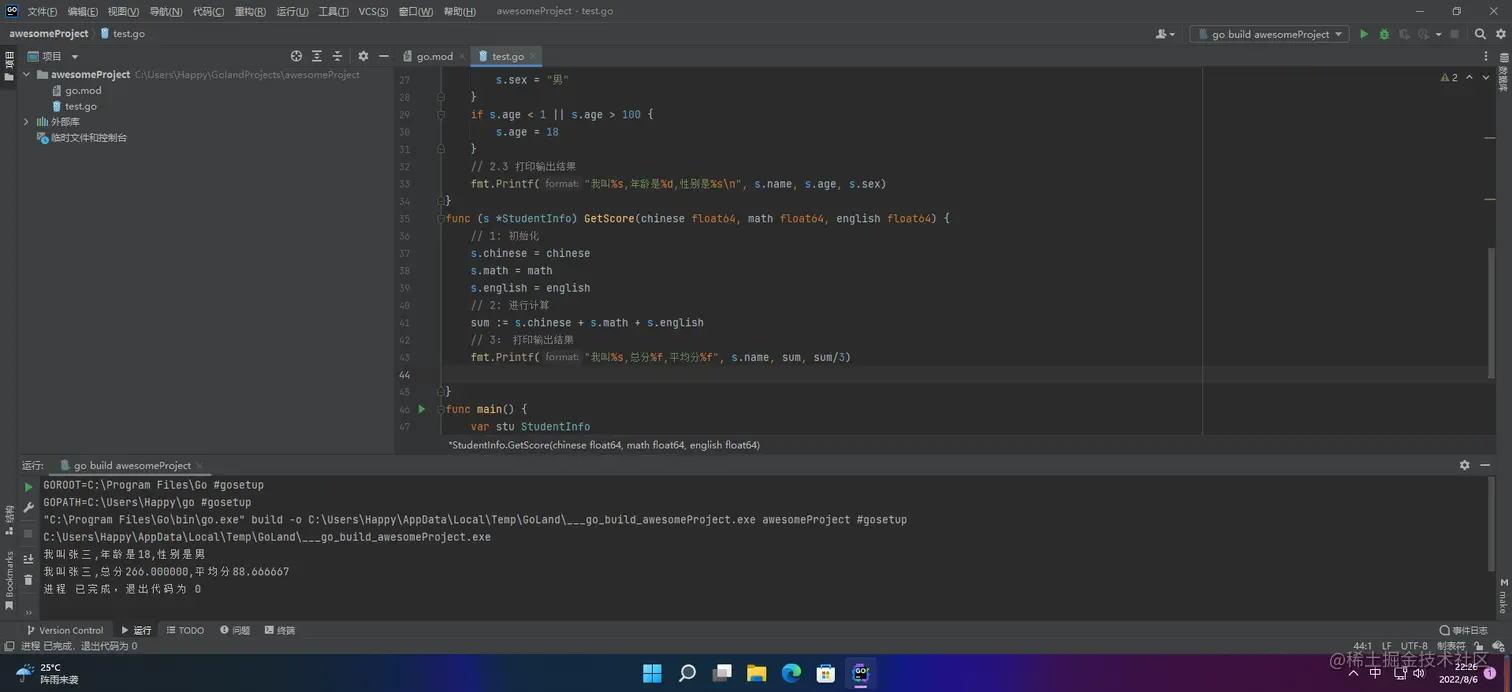
Task: Rerun program in Run panel
Action: pyautogui.click(x=28, y=487)
